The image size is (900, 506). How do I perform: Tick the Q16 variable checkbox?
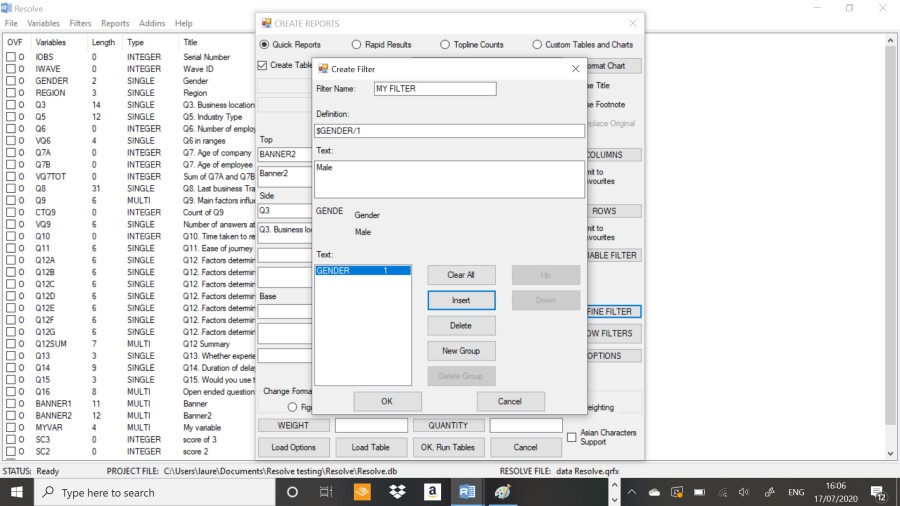[11, 392]
